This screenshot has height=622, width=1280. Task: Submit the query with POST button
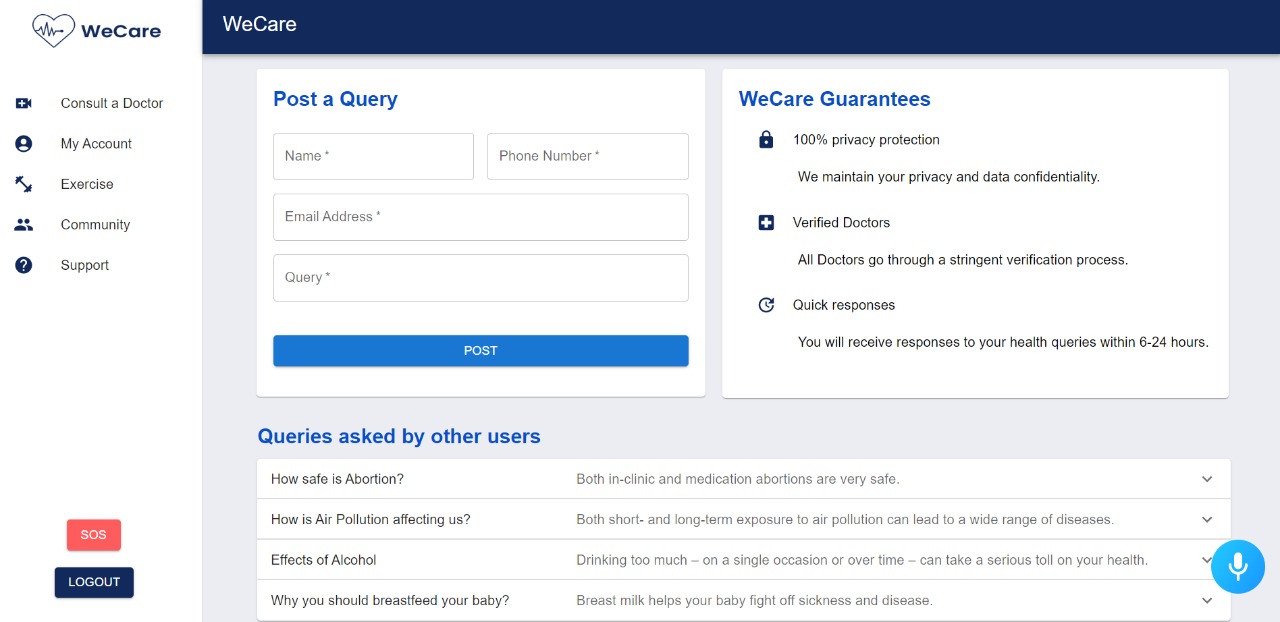pos(481,351)
